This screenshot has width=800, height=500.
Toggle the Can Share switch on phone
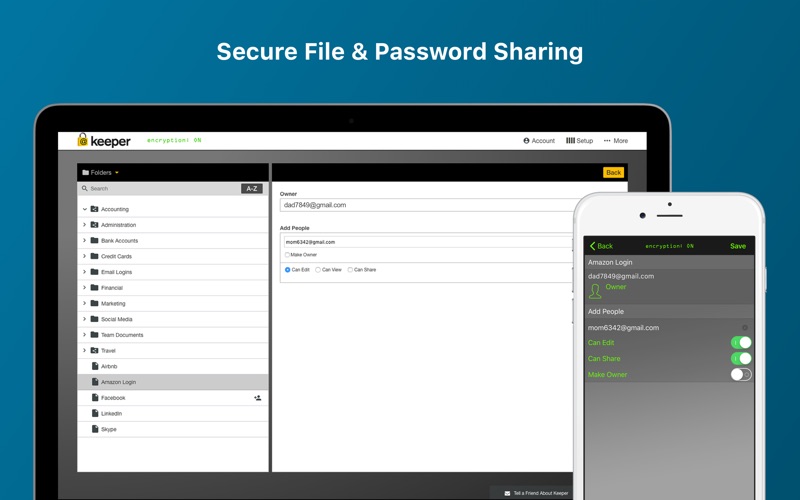point(741,359)
